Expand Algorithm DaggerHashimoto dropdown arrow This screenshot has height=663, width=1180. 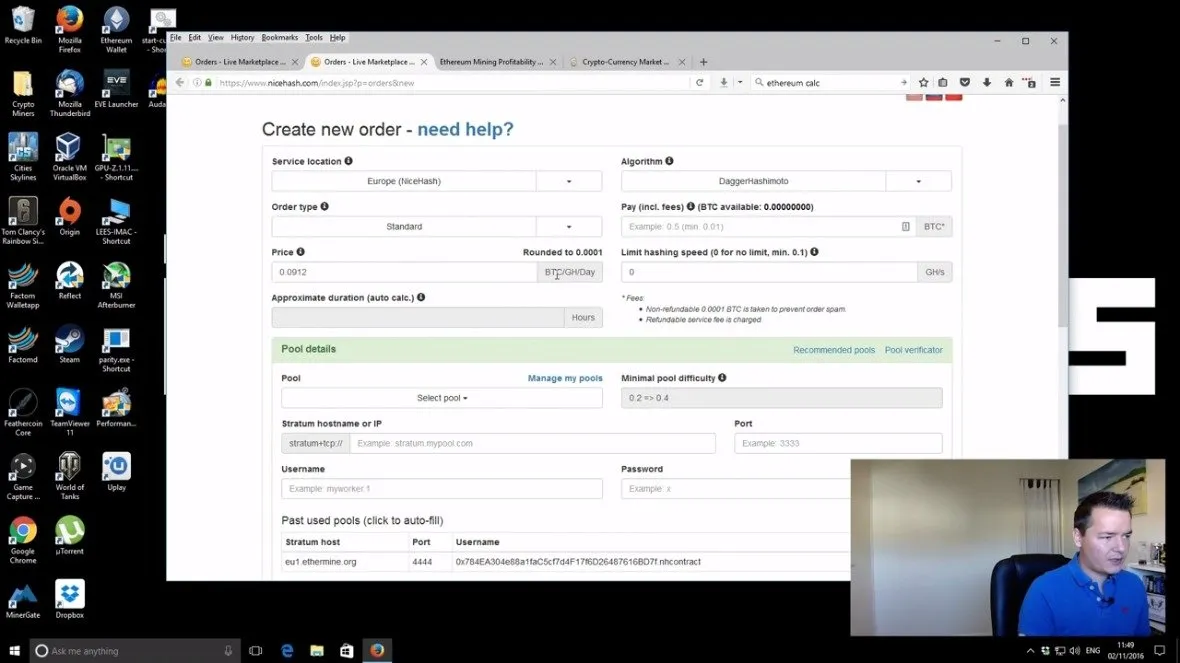[x=918, y=181]
